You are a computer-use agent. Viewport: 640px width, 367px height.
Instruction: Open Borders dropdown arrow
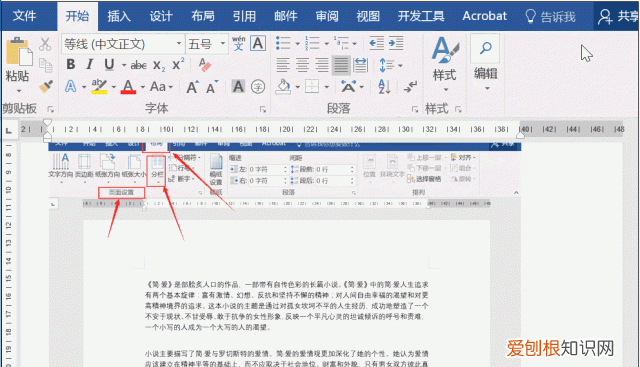tap(327, 87)
